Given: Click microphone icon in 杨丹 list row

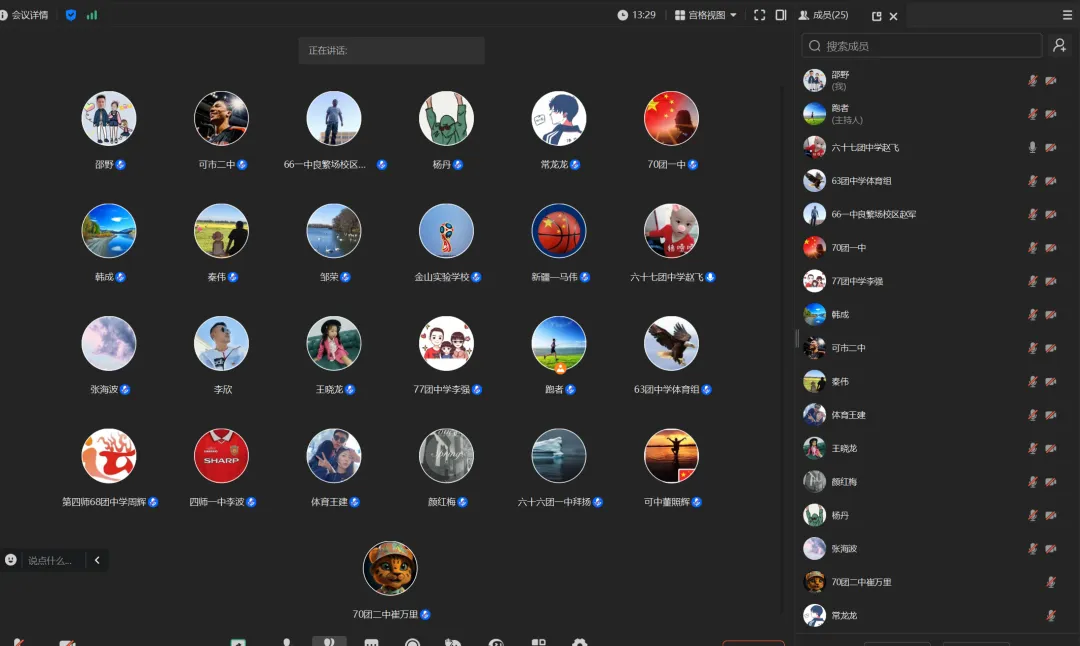Looking at the screenshot, I should (1032, 515).
